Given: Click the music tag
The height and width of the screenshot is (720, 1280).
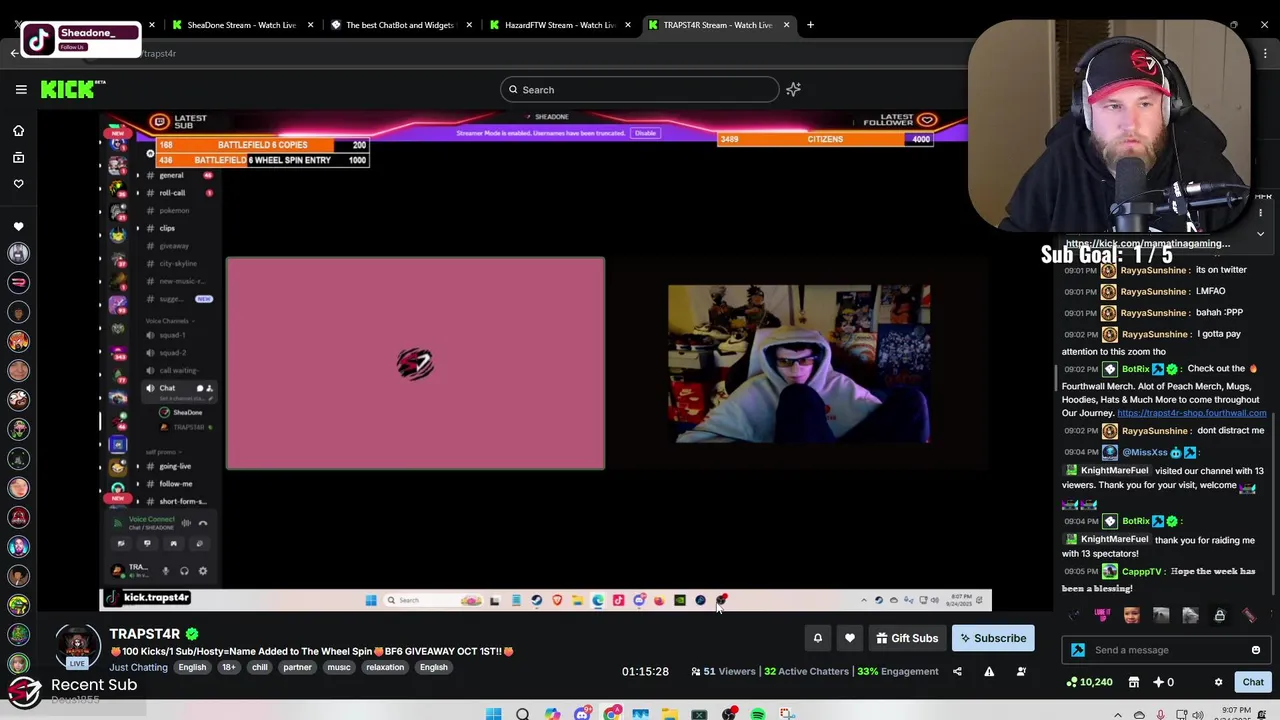Looking at the screenshot, I should pyautogui.click(x=338, y=668).
